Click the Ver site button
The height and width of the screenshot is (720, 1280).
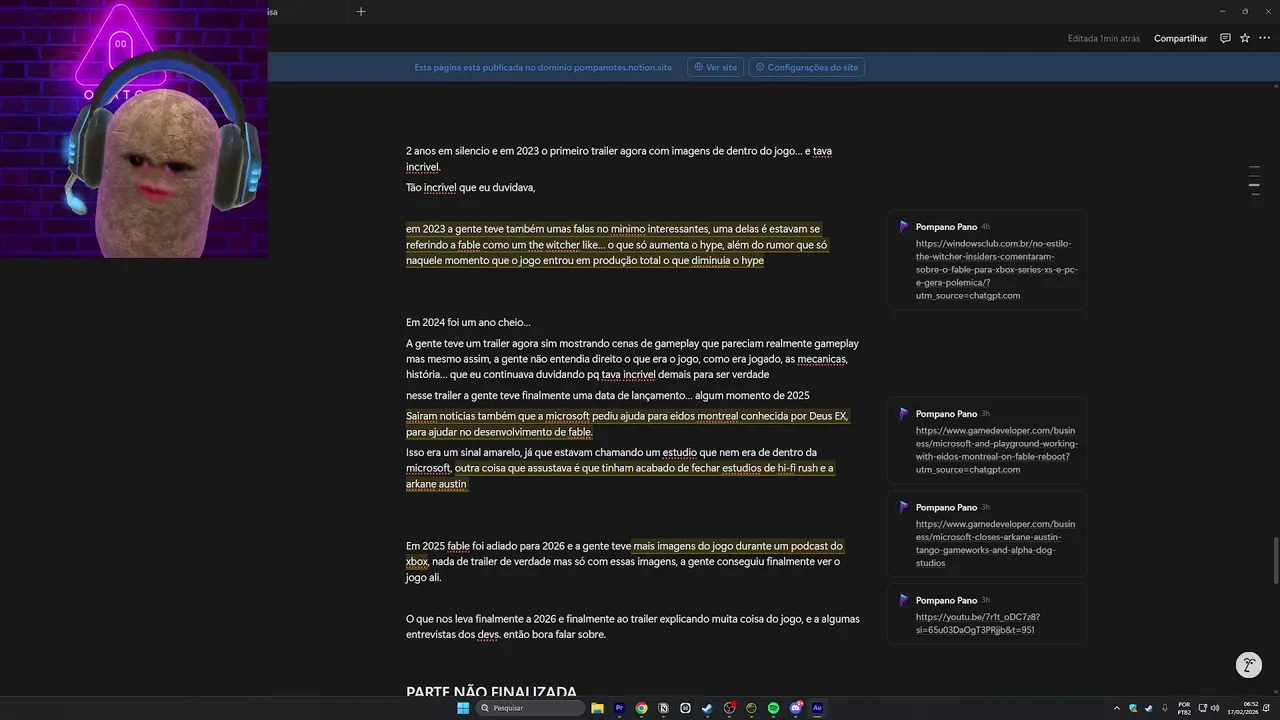(x=715, y=67)
